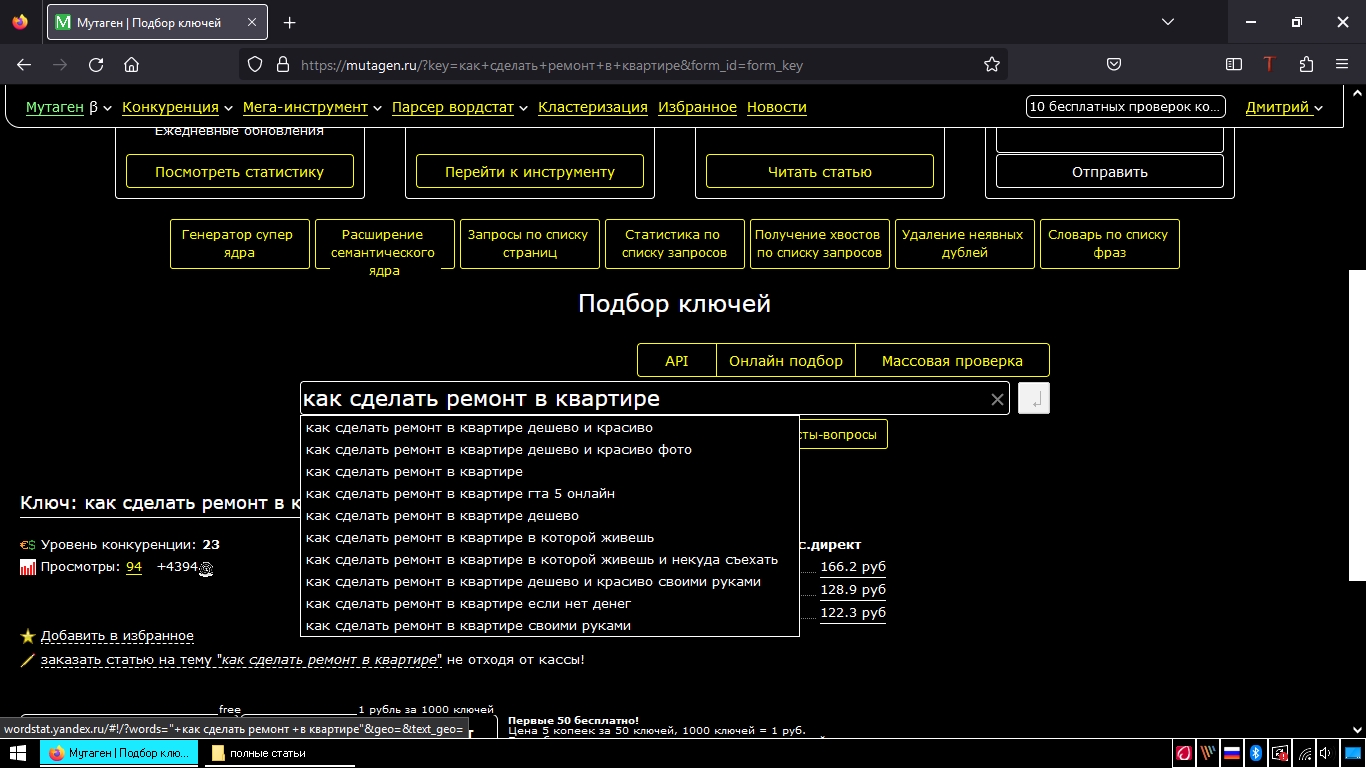The width and height of the screenshot is (1366, 768).
Task: Open Запросы по списку страниц tool
Action: coord(530,244)
